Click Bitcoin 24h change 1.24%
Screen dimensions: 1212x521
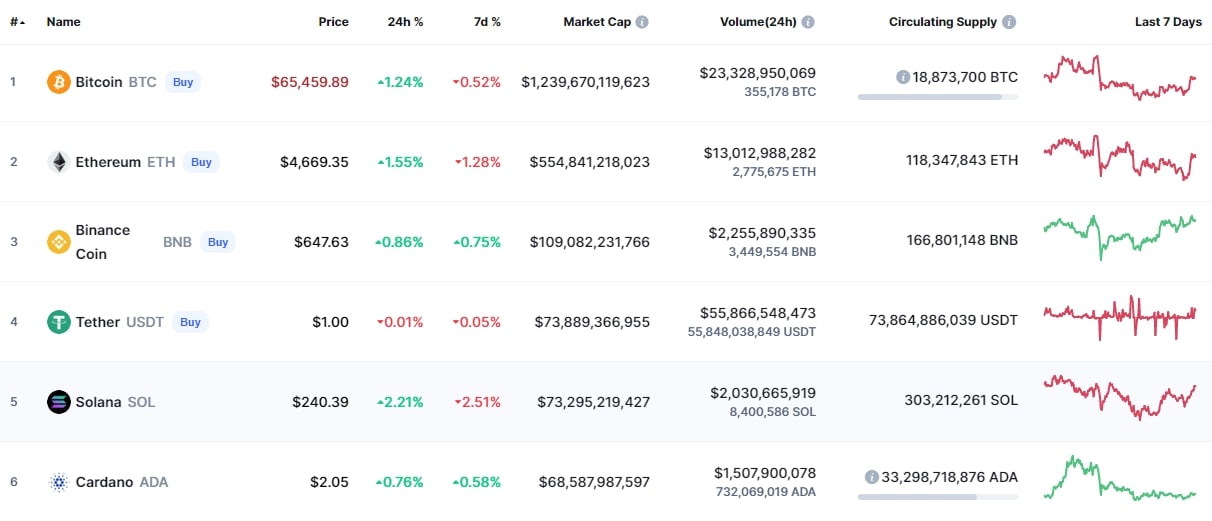point(401,82)
